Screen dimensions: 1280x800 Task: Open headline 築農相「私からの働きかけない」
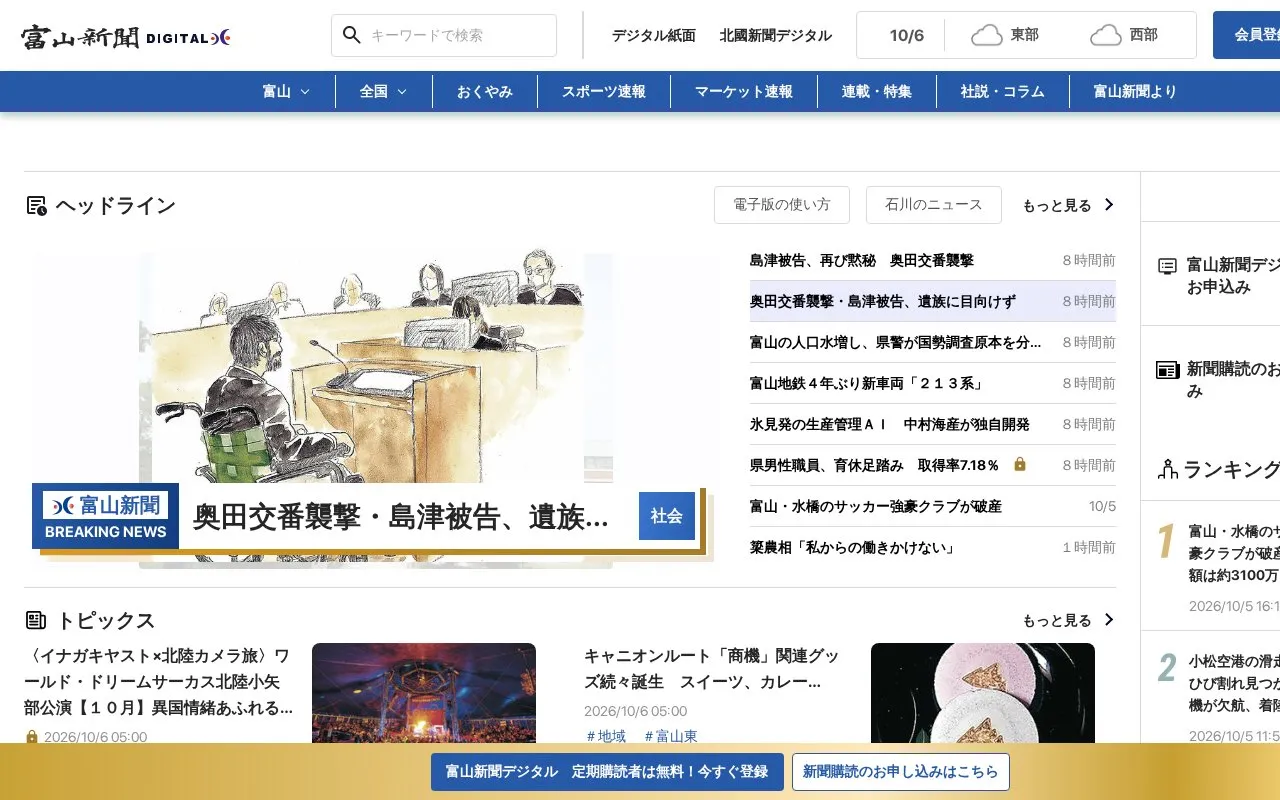point(853,547)
